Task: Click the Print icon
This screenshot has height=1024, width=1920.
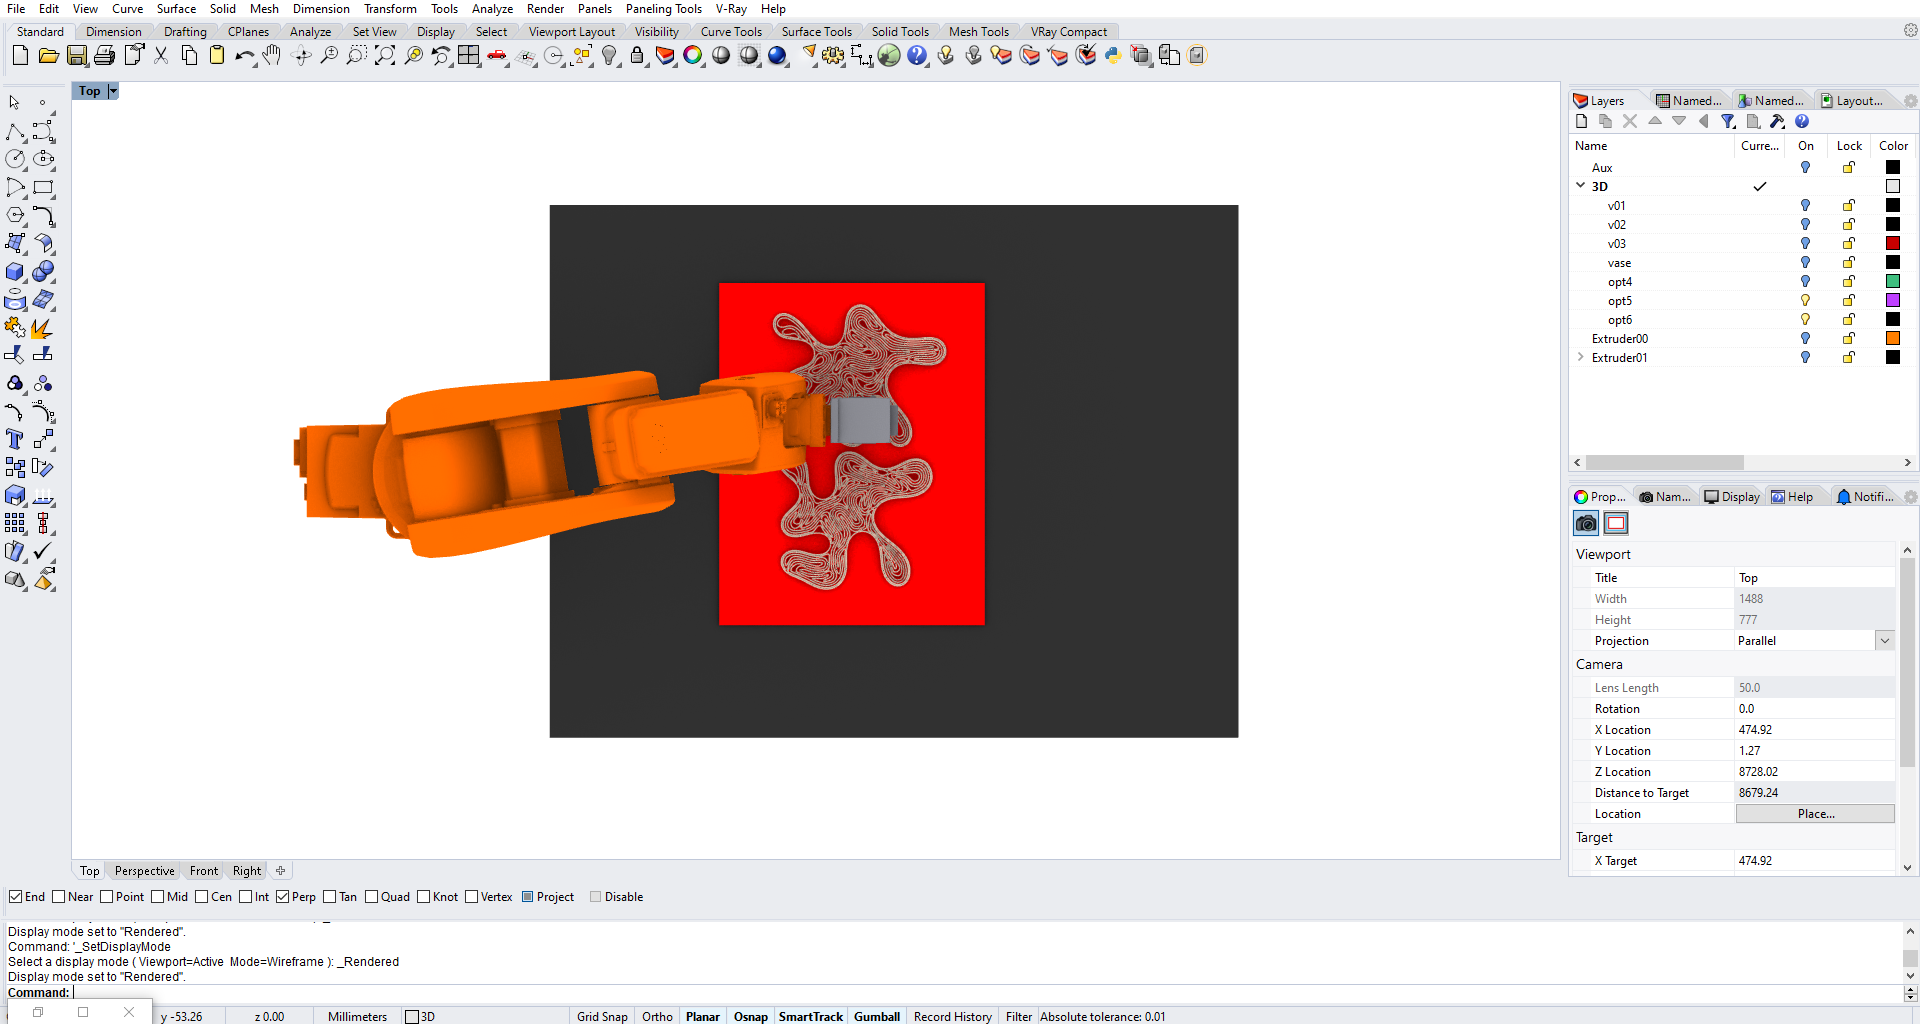Action: pyautogui.click(x=104, y=56)
